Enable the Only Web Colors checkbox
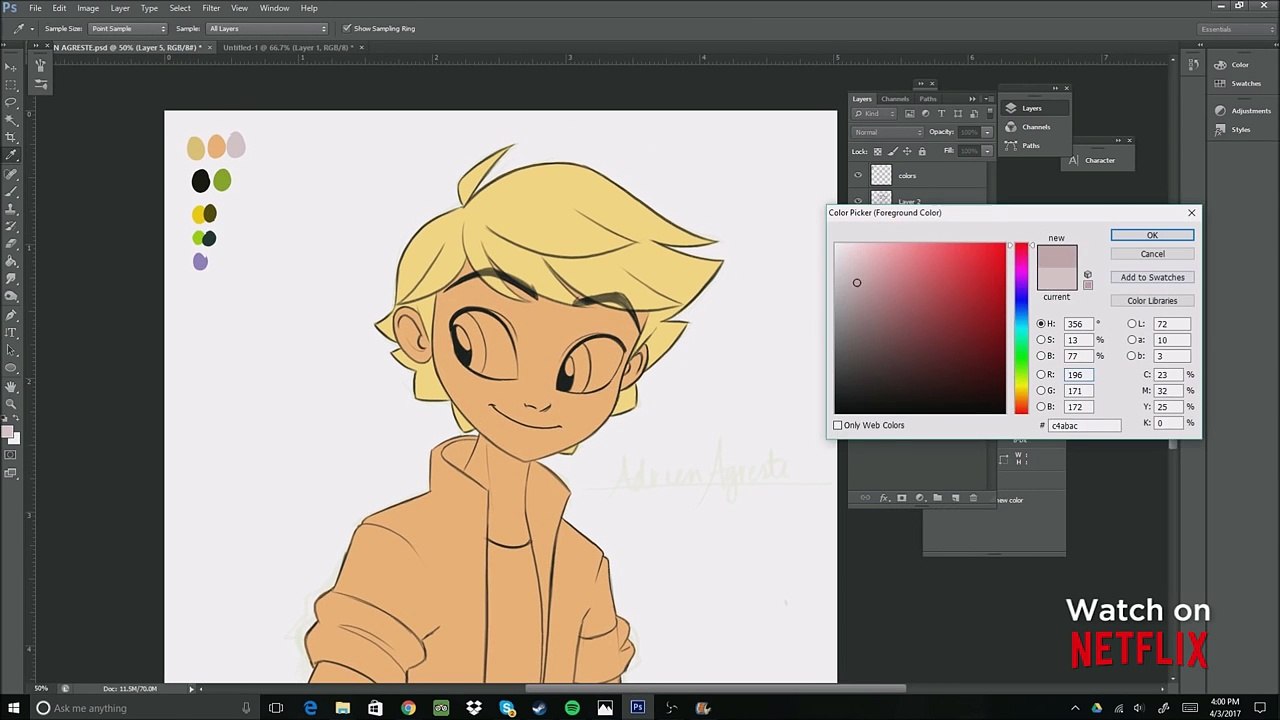 838,425
